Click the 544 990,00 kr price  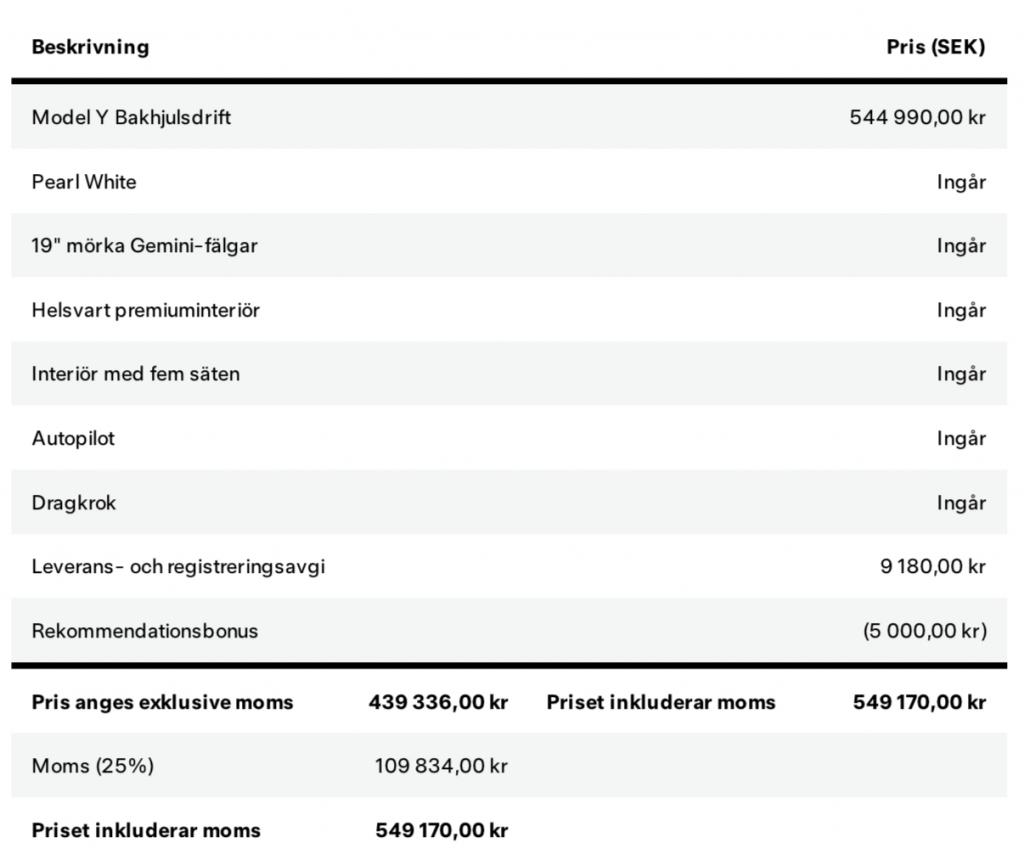tap(917, 117)
